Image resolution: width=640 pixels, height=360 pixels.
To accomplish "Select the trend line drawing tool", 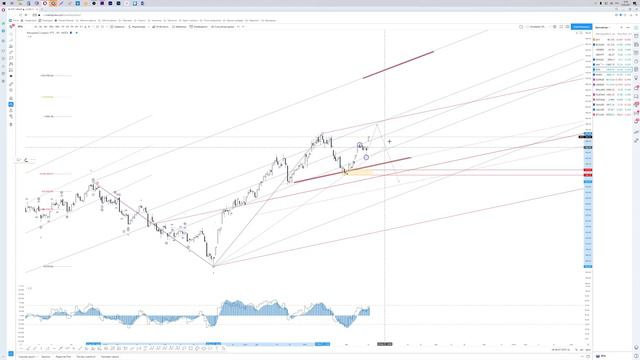I will coord(11,40).
